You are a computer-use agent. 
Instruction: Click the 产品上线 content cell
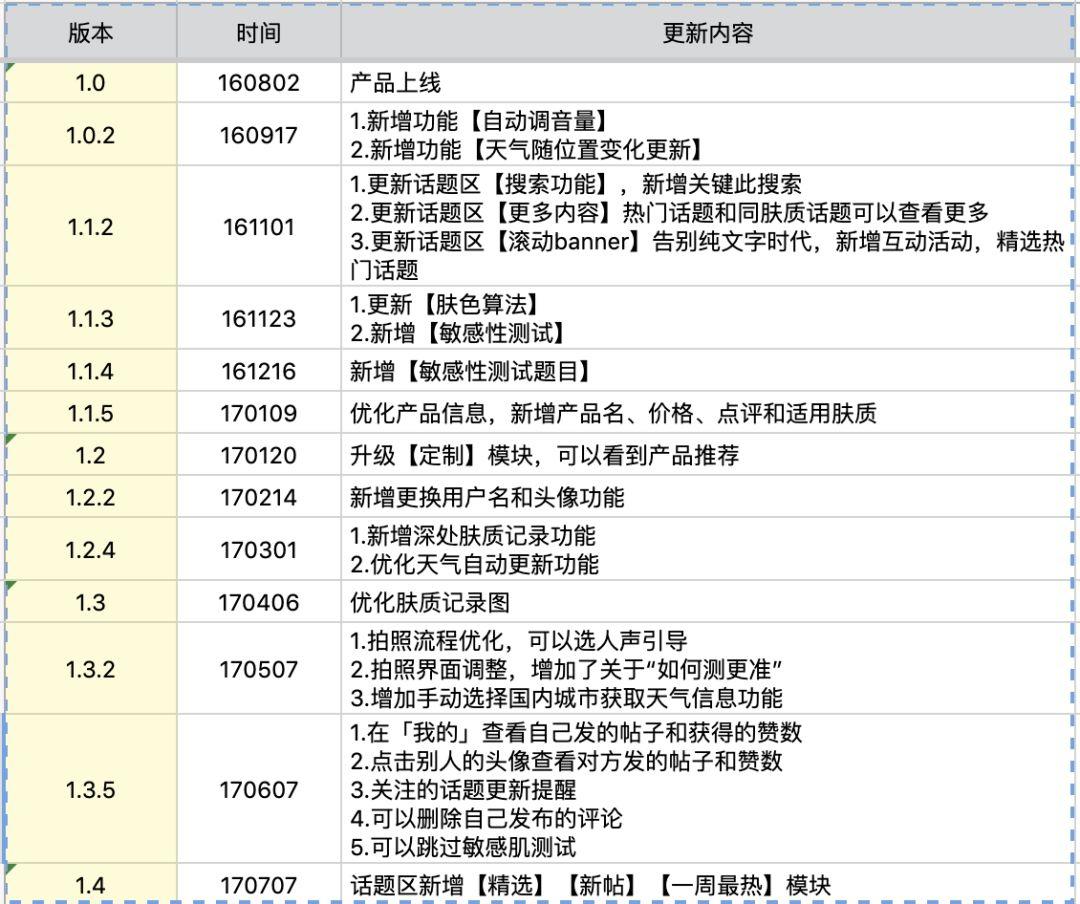click(x=500, y=84)
